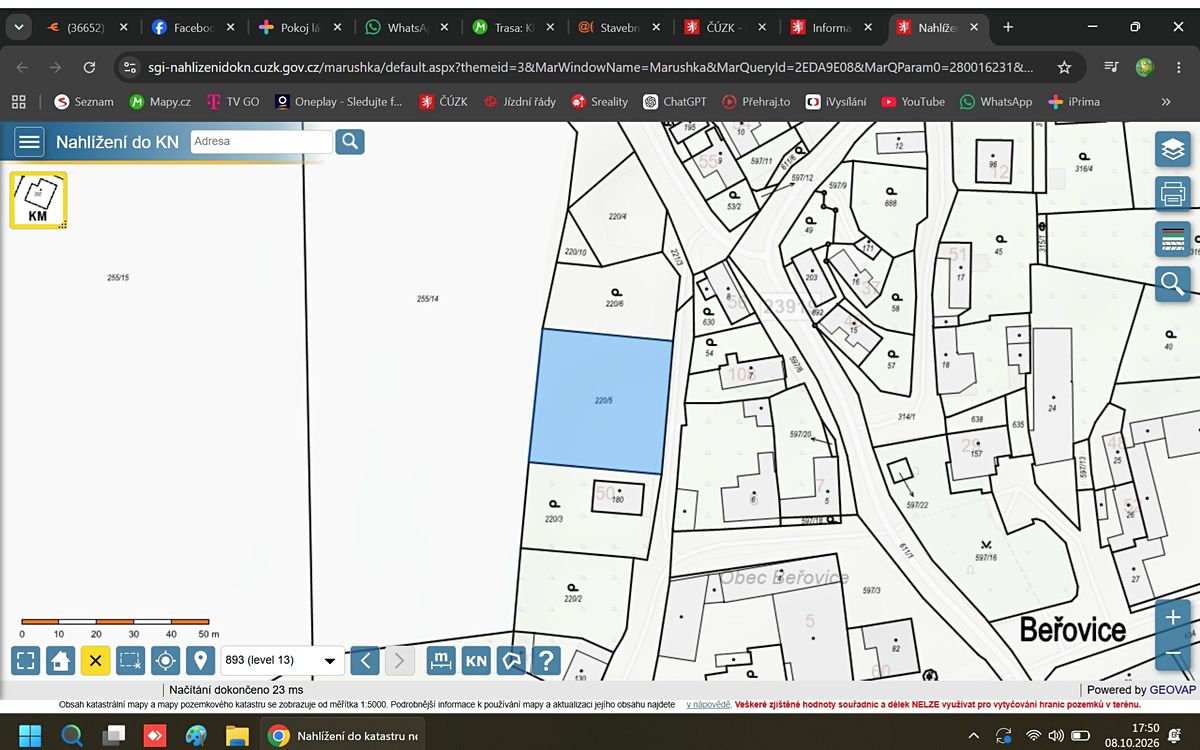This screenshot has width=1200, height=750.
Task: Clear selection with the yellow X button
Action: (x=95, y=660)
